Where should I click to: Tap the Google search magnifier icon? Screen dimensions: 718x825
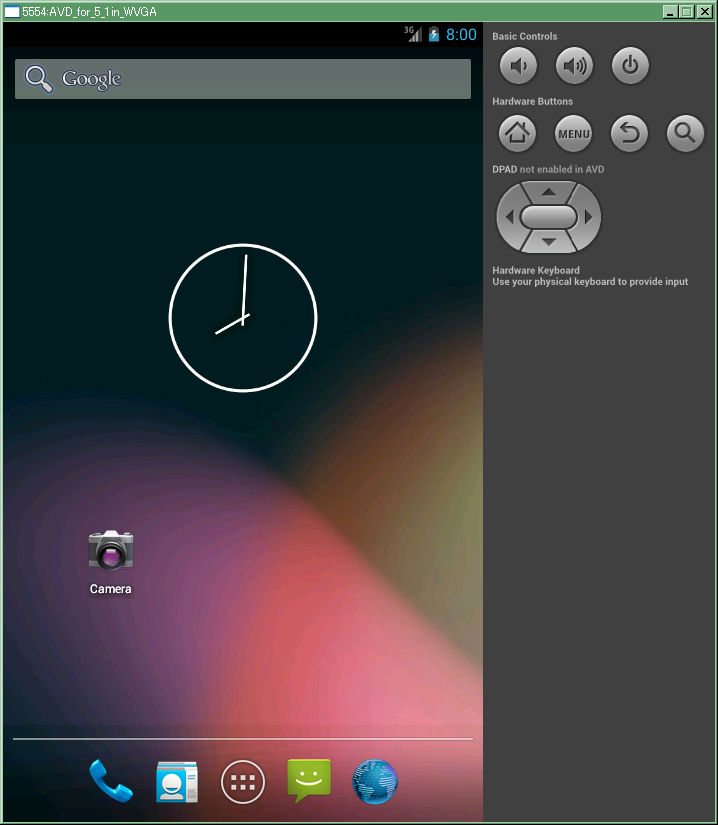39,79
